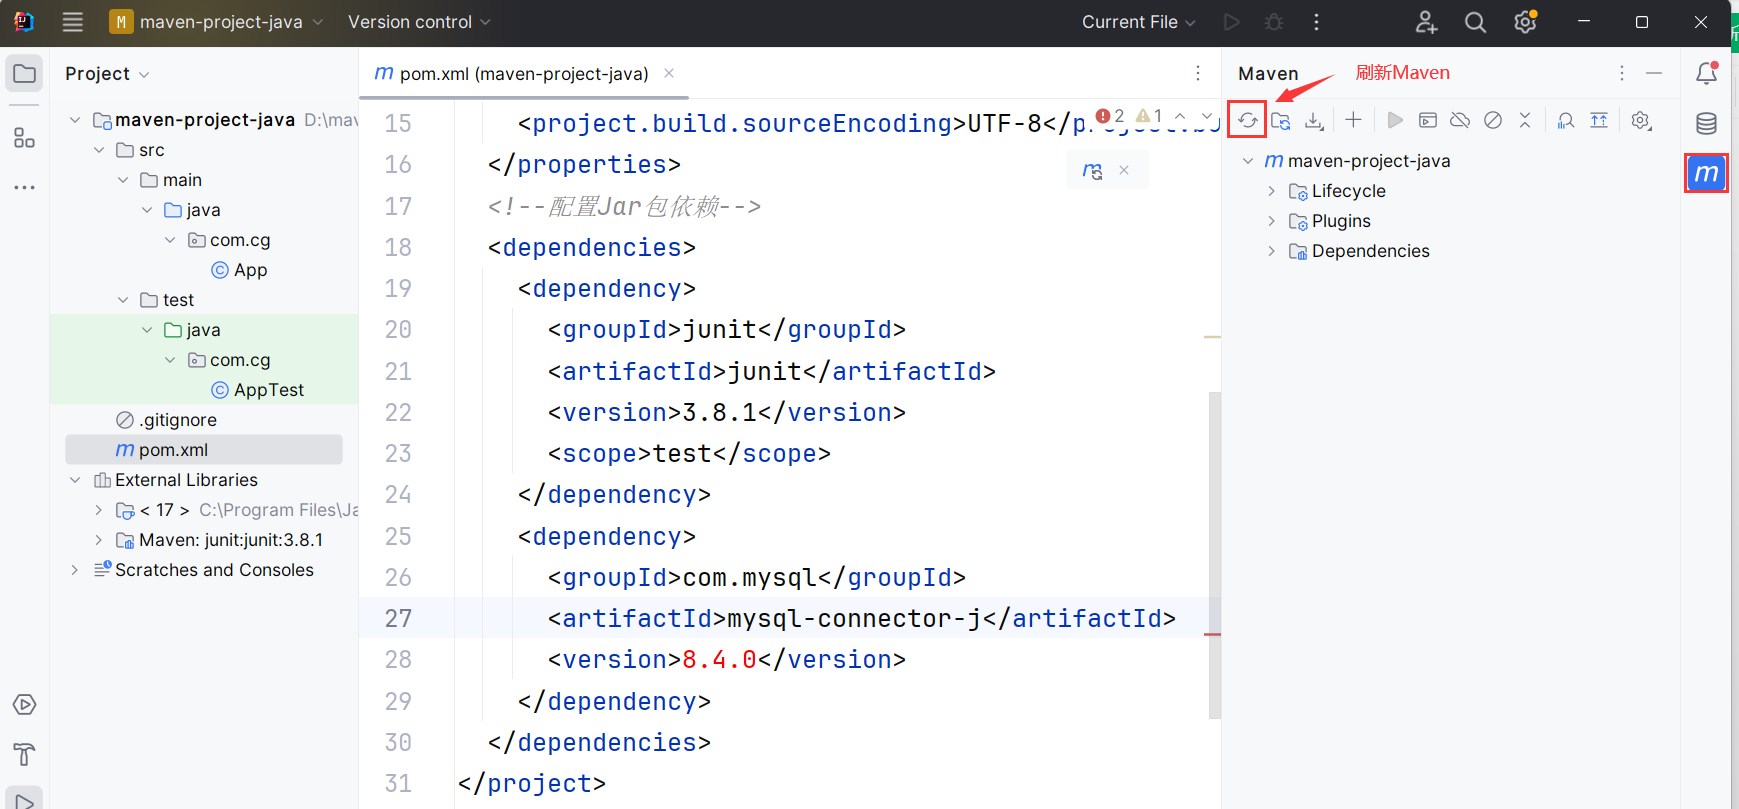Select pom.xml in project tree
This screenshot has width=1739, height=809.
coord(204,450)
